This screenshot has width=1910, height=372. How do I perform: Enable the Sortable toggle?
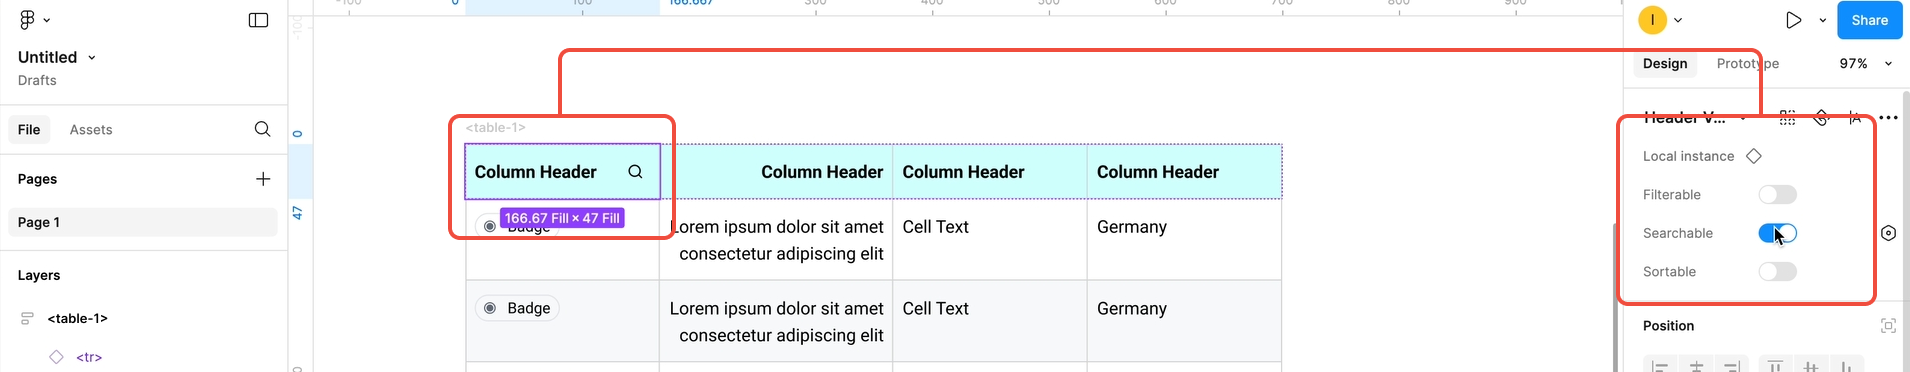(1777, 272)
